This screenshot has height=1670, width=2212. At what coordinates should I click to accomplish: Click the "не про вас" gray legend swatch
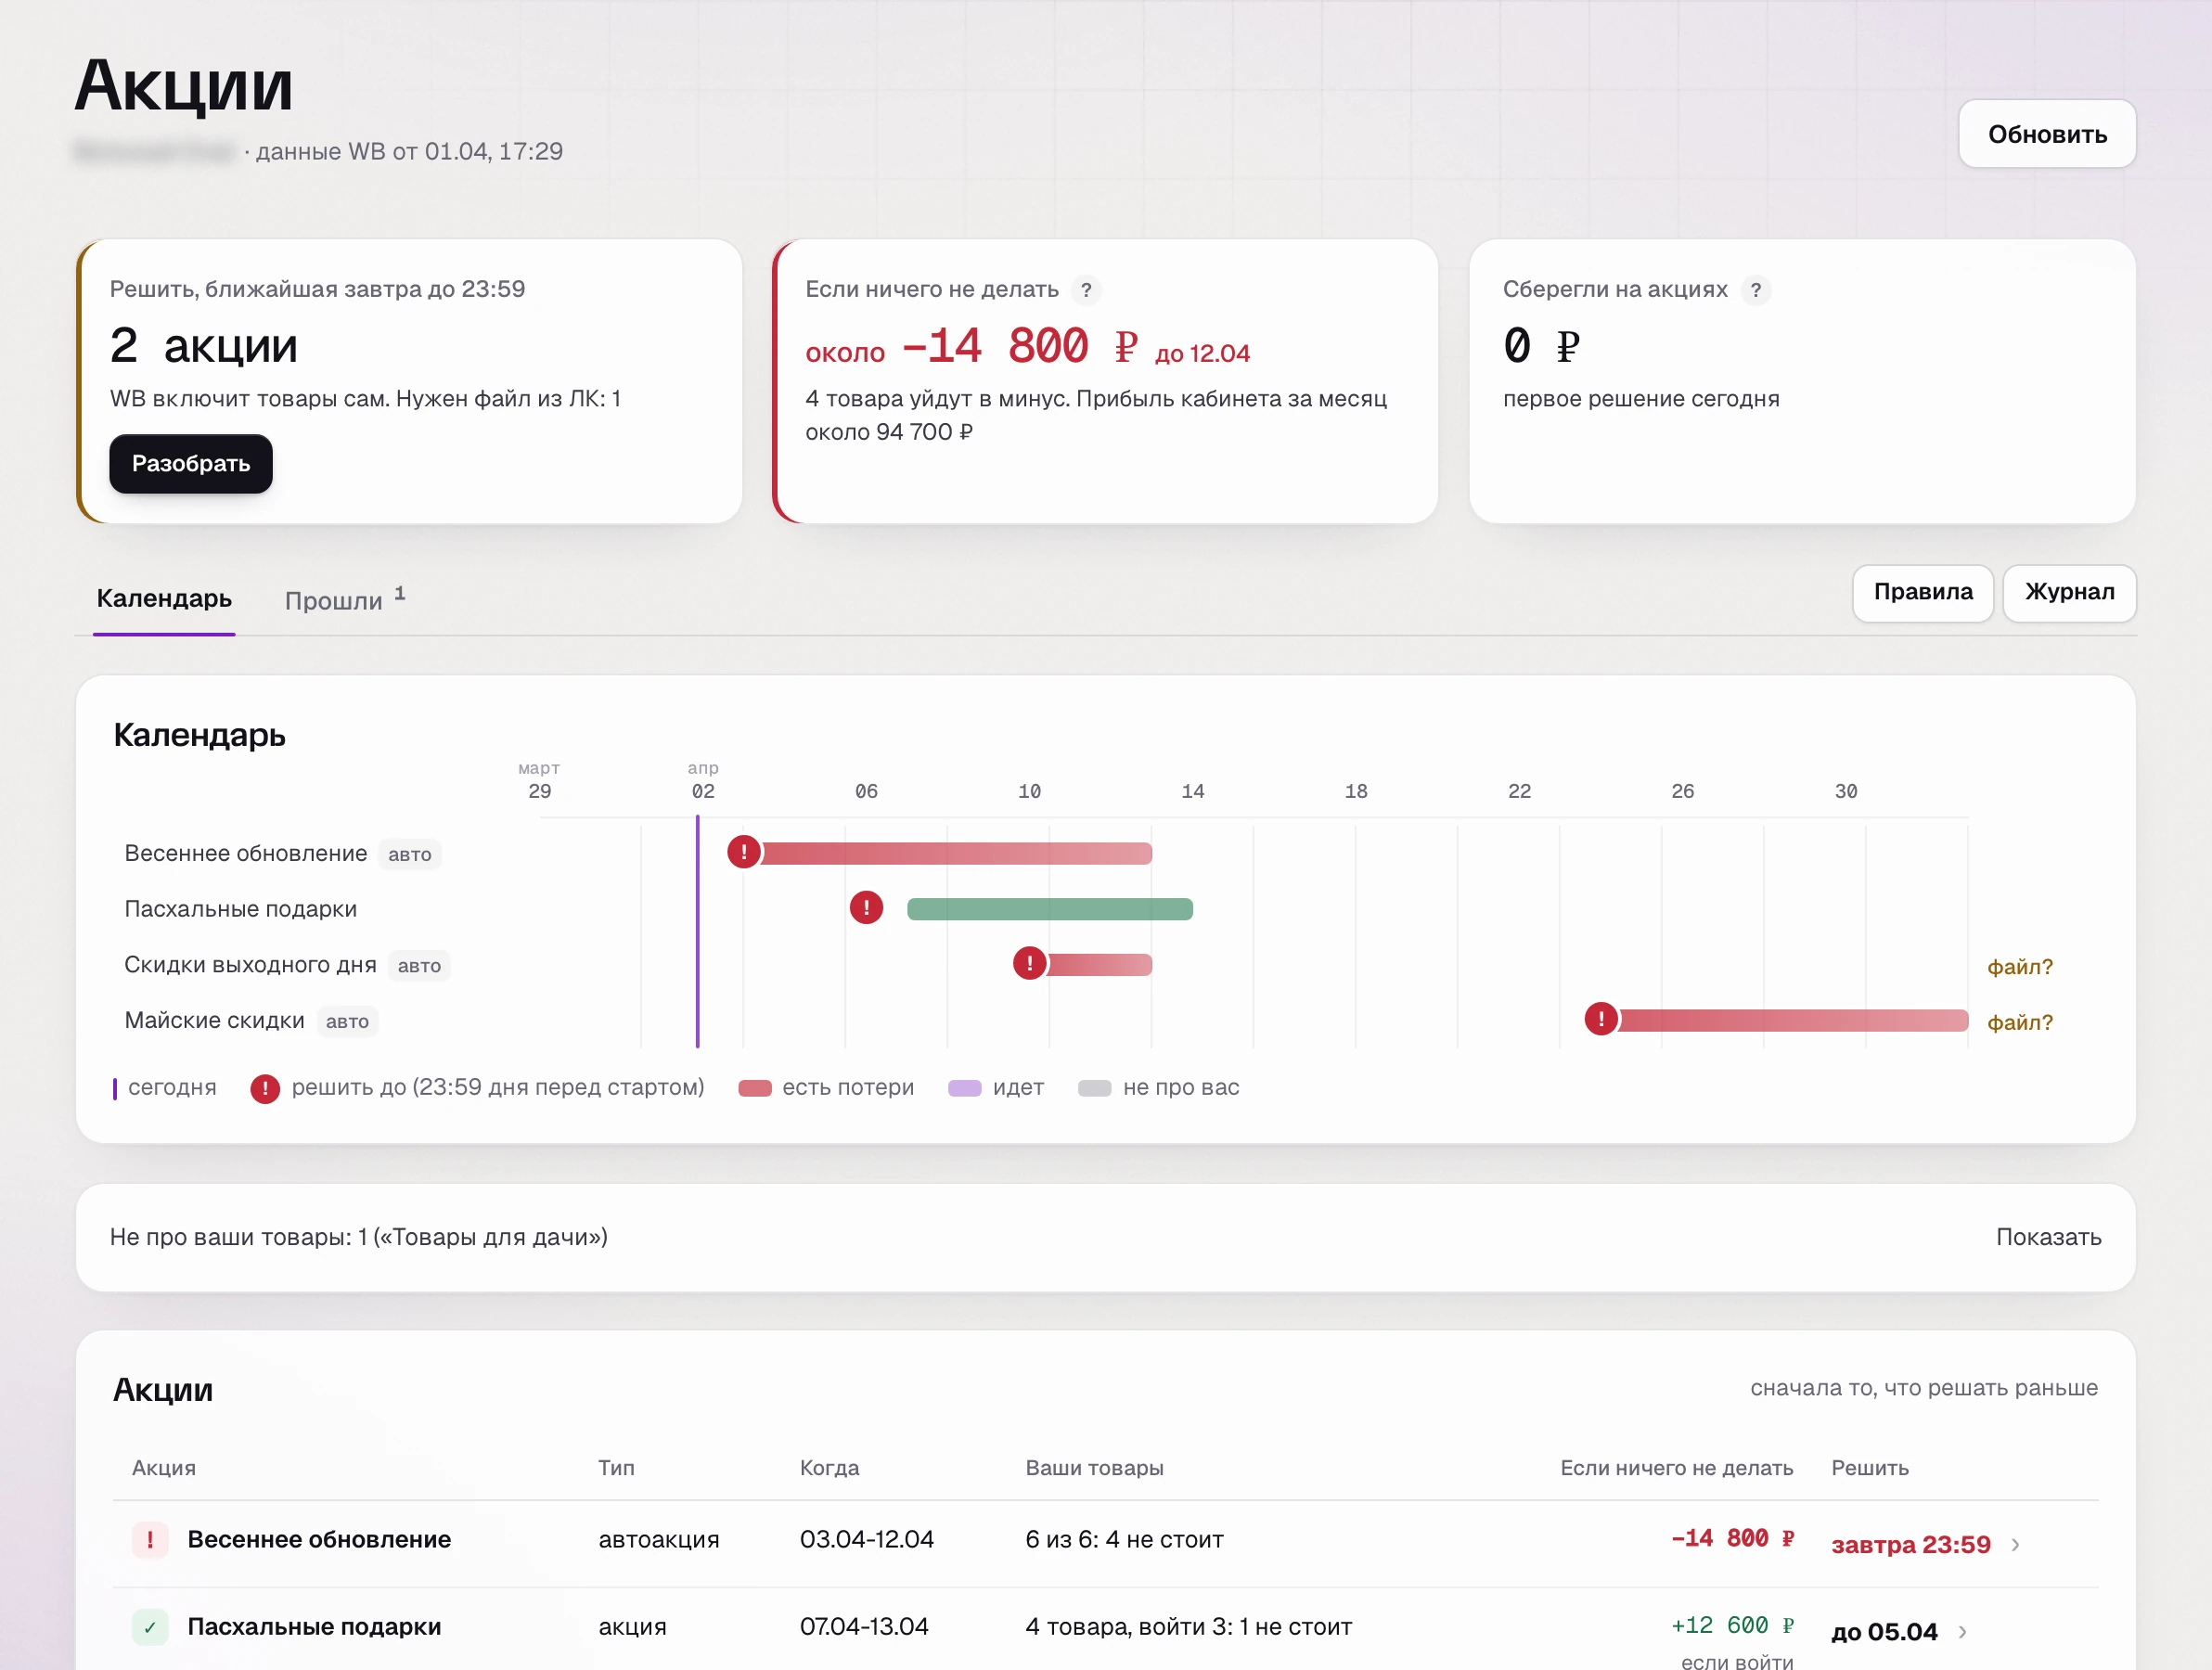pos(1095,1088)
